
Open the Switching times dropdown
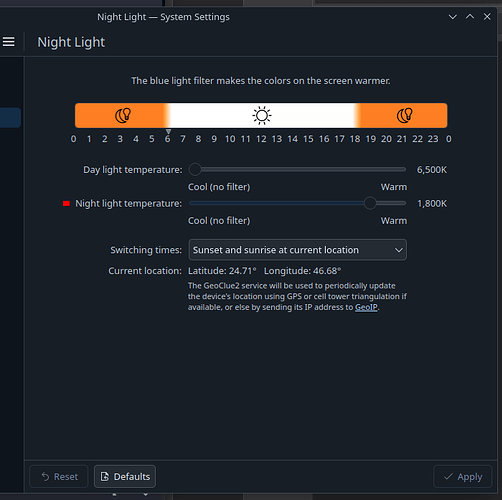pyautogui.click(x=297, y=250)
